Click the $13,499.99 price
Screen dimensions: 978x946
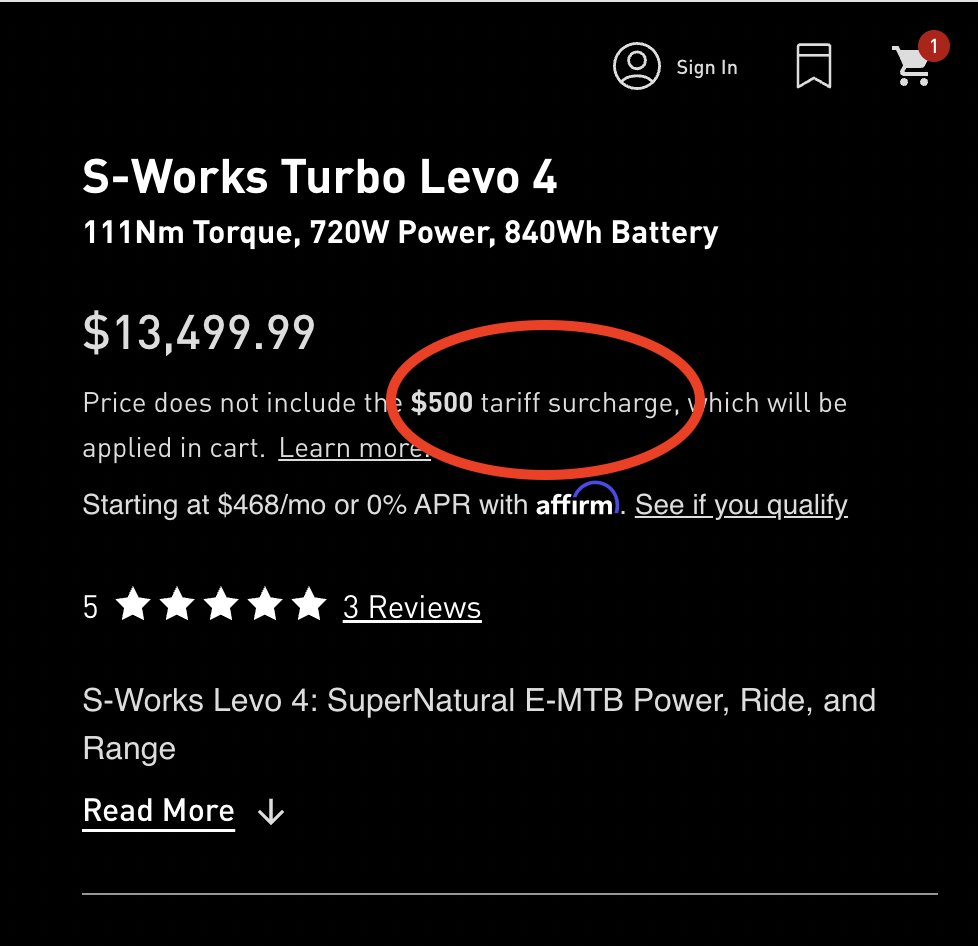coord(198,332)
